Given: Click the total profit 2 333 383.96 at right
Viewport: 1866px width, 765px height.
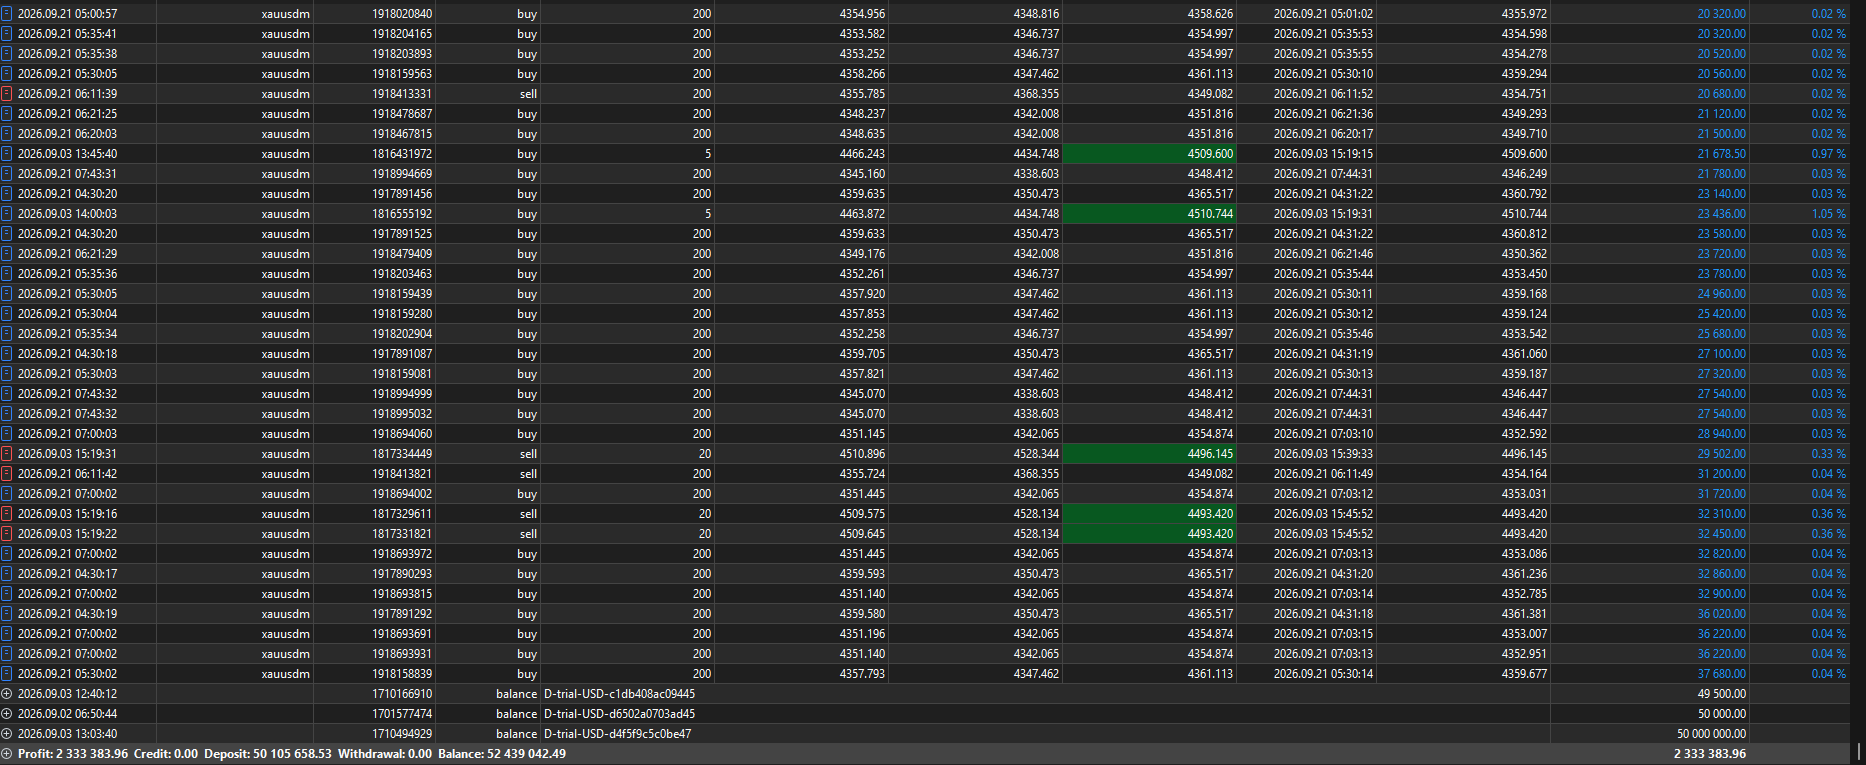Looking at the screenshot, I should point(1709,753).
